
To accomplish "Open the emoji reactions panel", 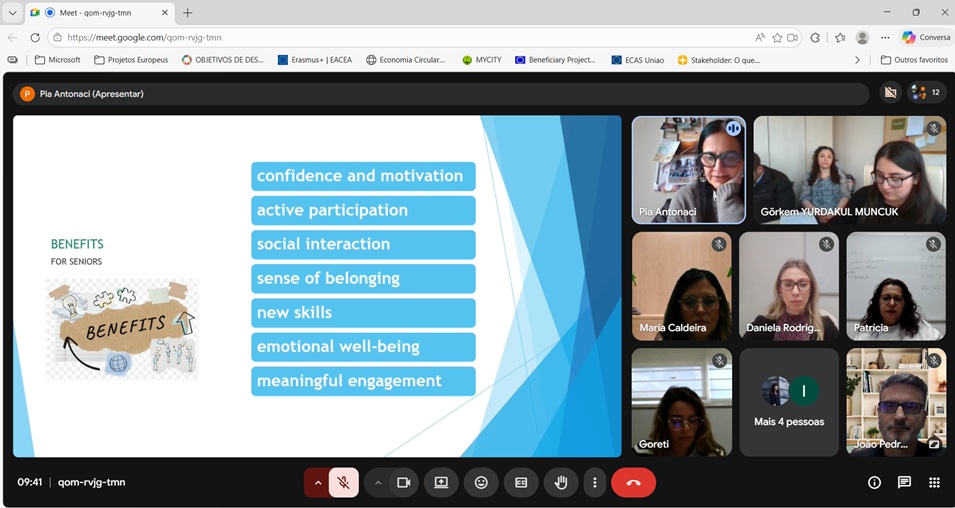I will pos(481,482).
